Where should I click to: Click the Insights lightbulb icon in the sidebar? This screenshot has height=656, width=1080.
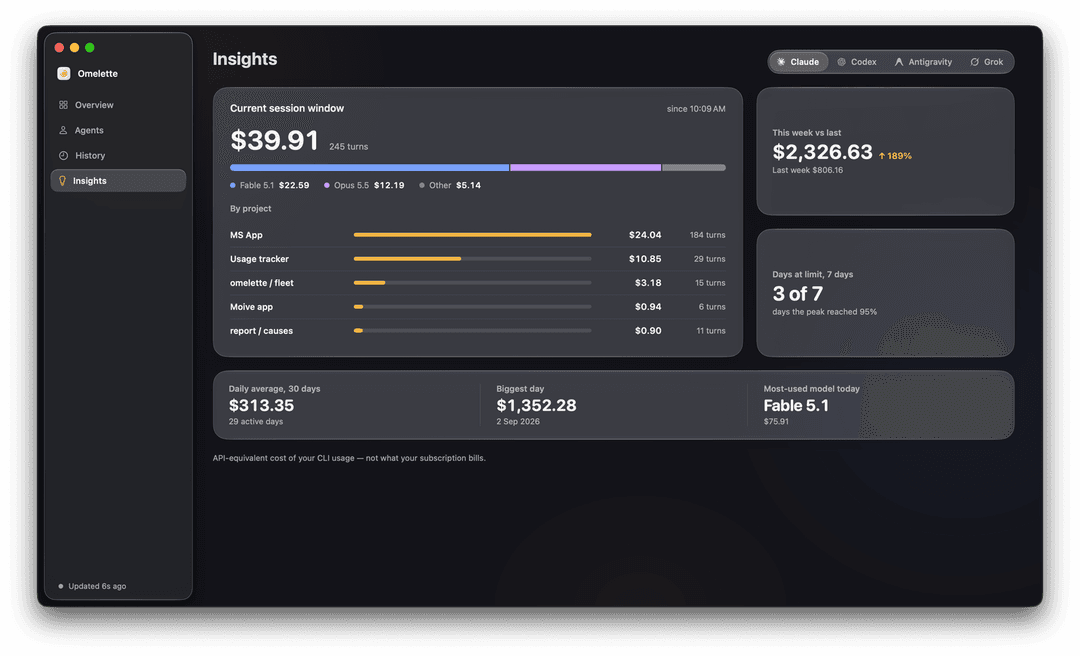[x=62, y=181]
